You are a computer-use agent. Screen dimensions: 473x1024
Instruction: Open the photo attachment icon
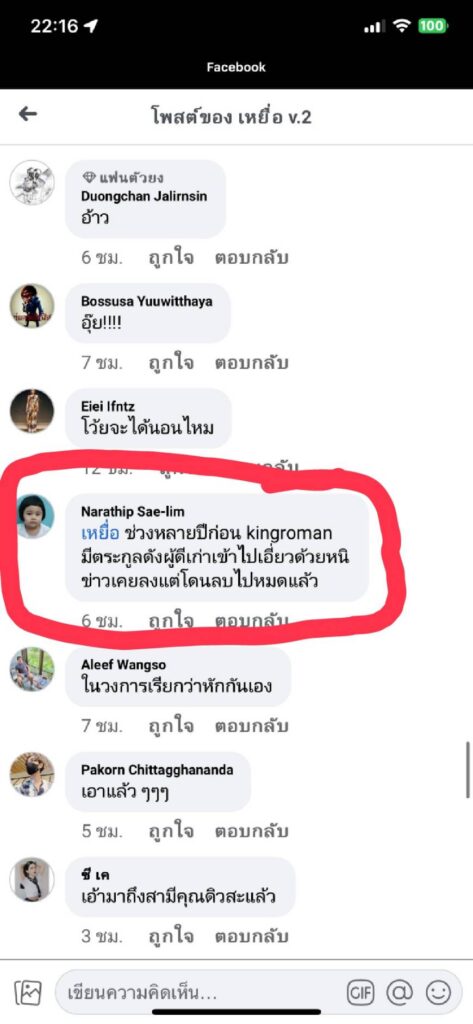tap(28, 993)
